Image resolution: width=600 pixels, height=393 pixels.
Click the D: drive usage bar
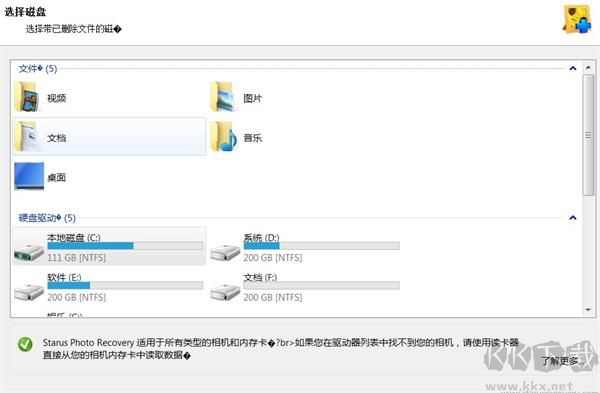(x=321, y=246)
